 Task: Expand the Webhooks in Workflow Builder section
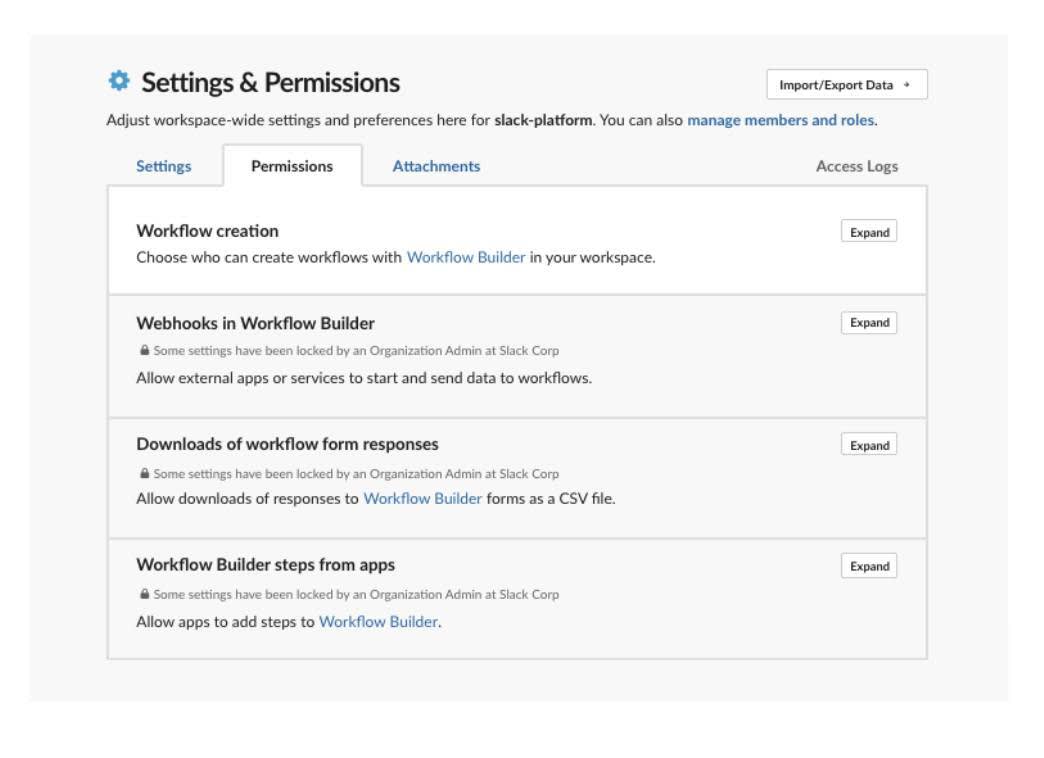click(x=868, y=322)
